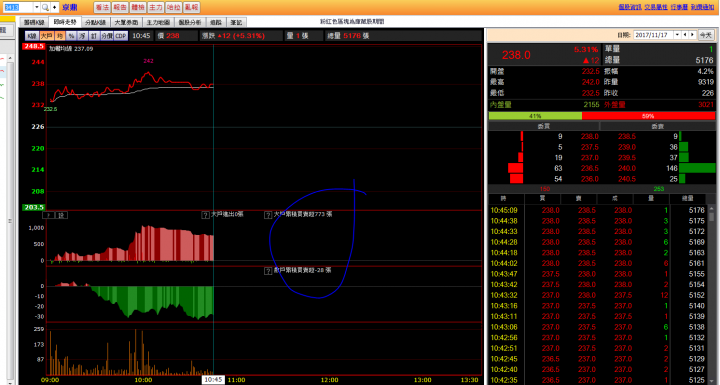This screenshot has width=720, height=385.
Task: Switch to the 主力地圖 tab
Action: [x=158, y=22]
